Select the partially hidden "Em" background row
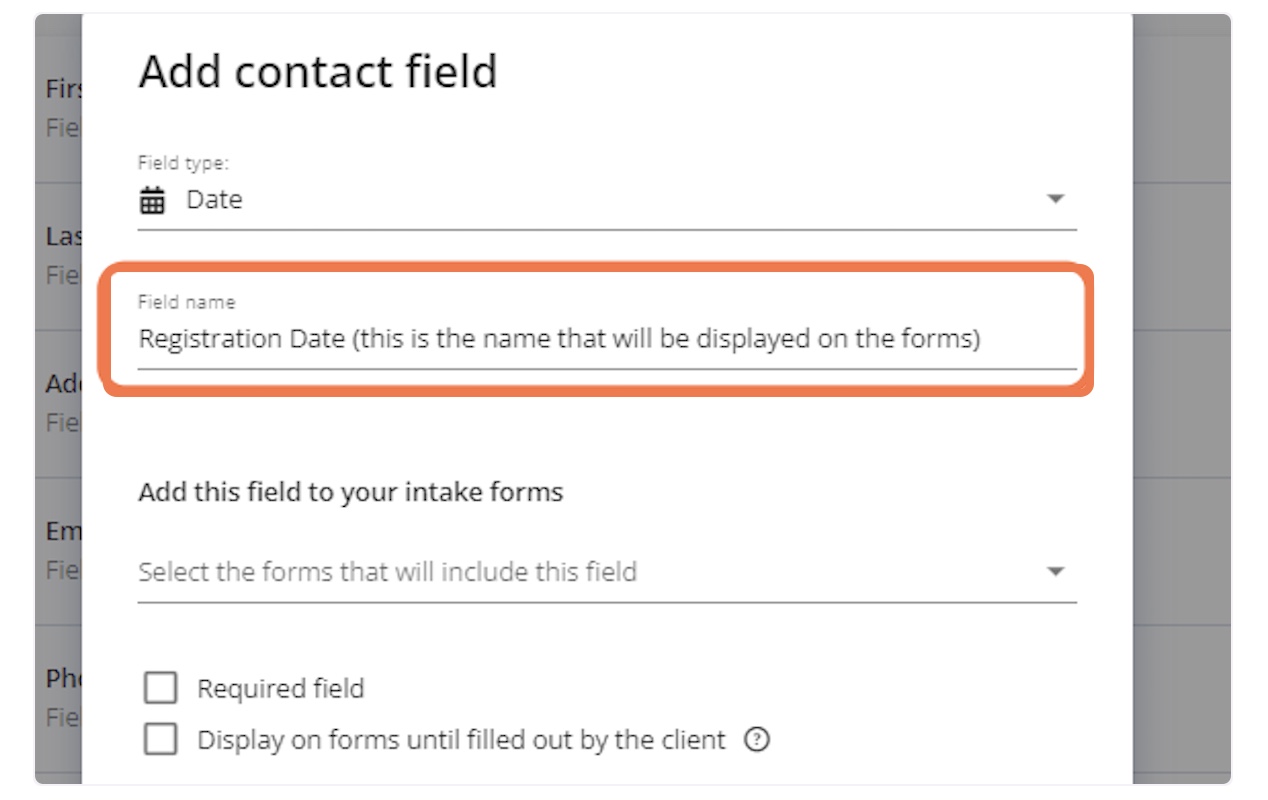 60,550
